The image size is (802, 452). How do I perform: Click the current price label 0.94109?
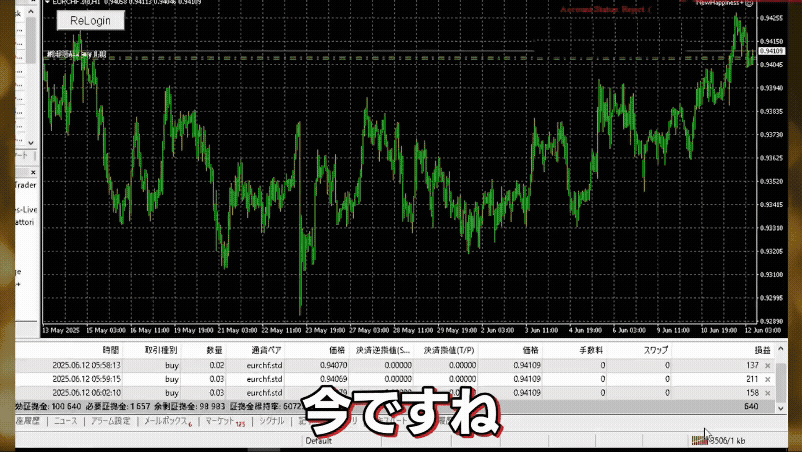click(x=772, y=51)
